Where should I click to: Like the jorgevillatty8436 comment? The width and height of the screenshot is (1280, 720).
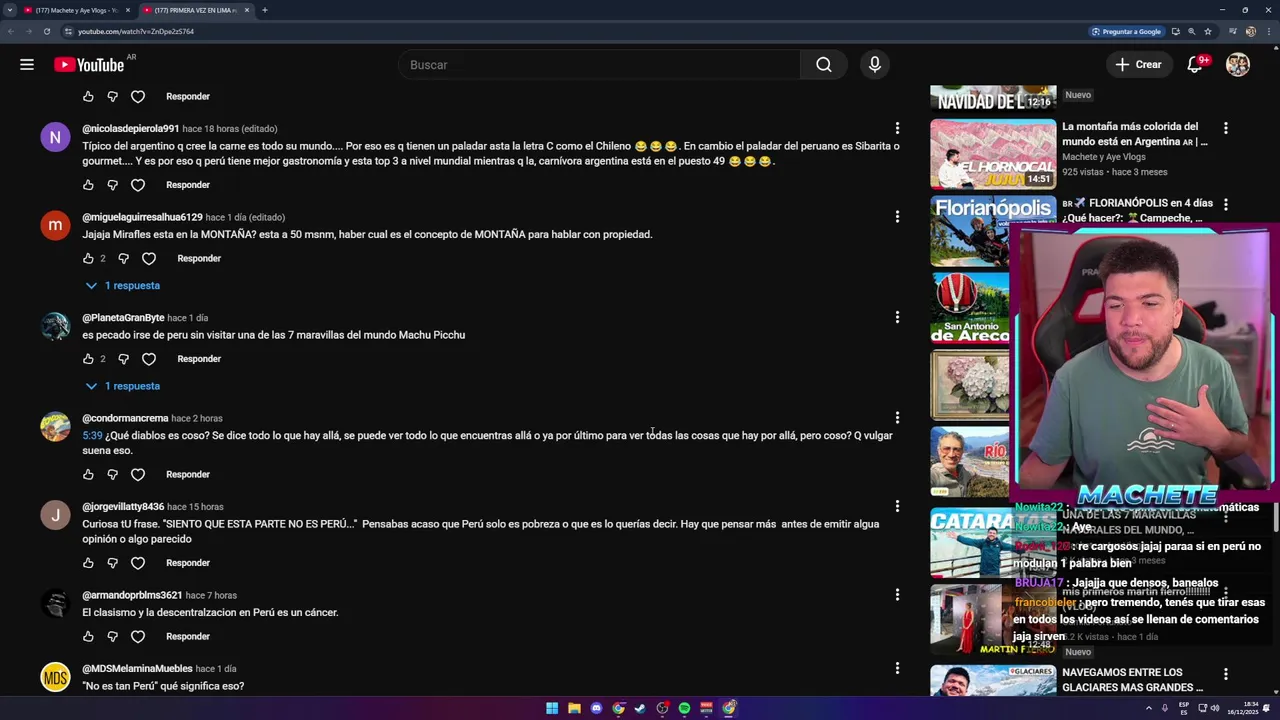click(x=88, y=563)
